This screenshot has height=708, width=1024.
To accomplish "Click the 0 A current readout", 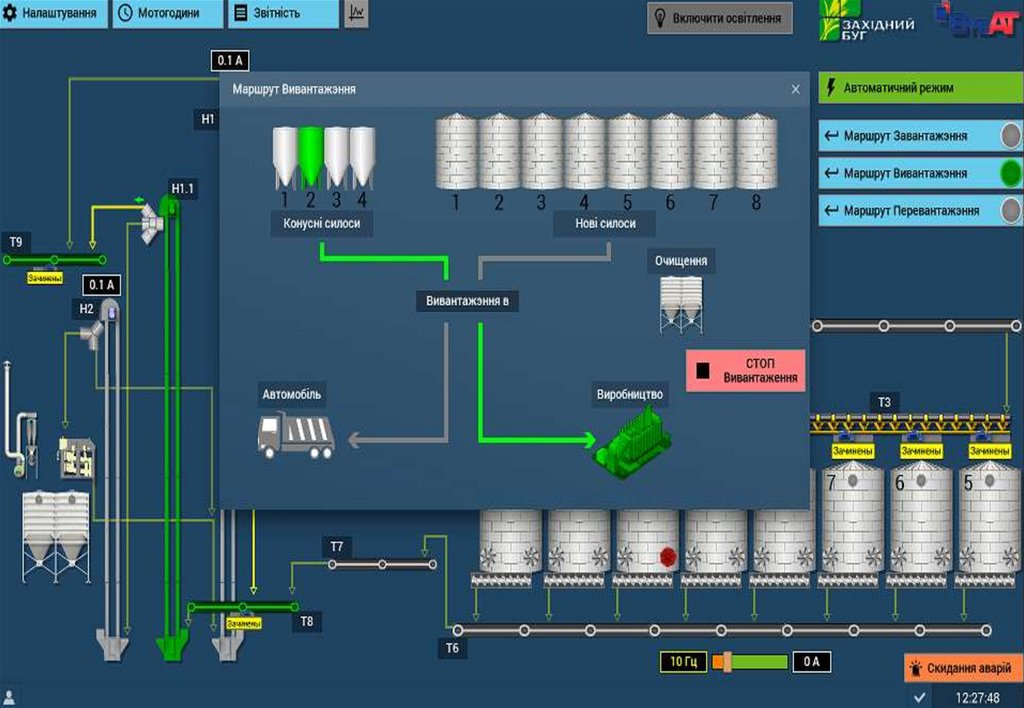I will (812, 662).
